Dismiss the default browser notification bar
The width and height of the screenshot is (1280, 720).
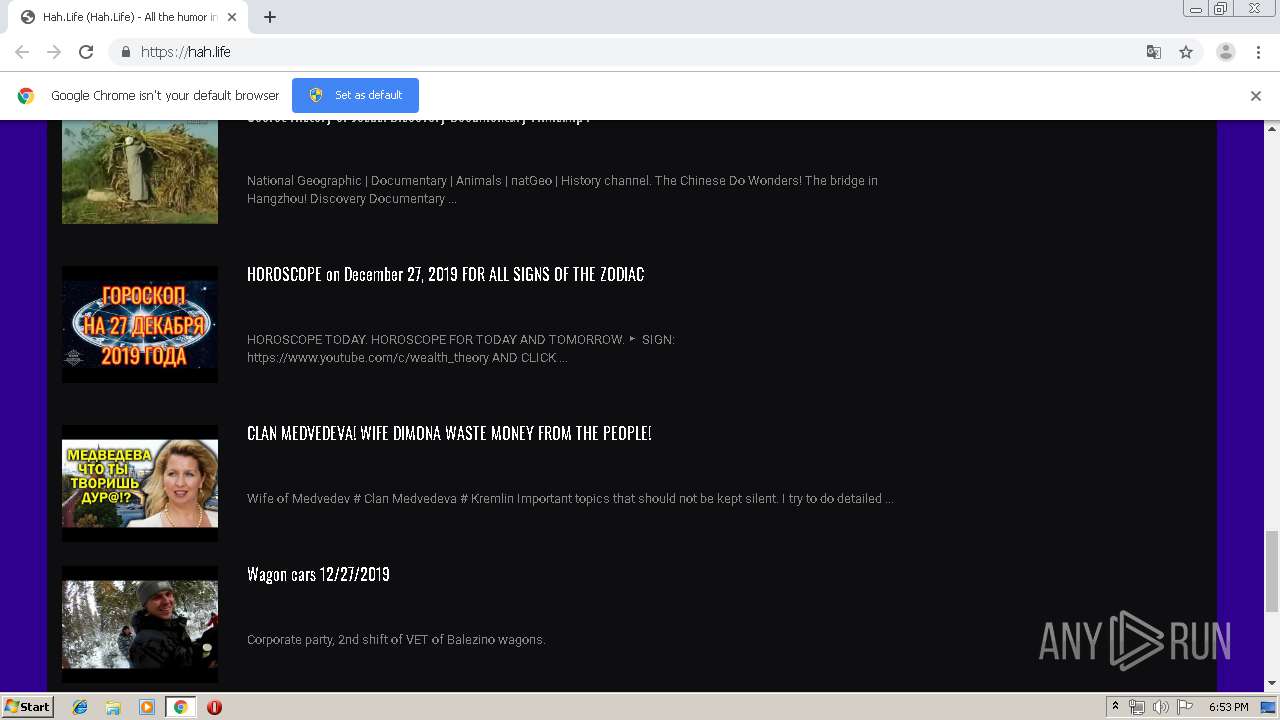point(1256,96)
